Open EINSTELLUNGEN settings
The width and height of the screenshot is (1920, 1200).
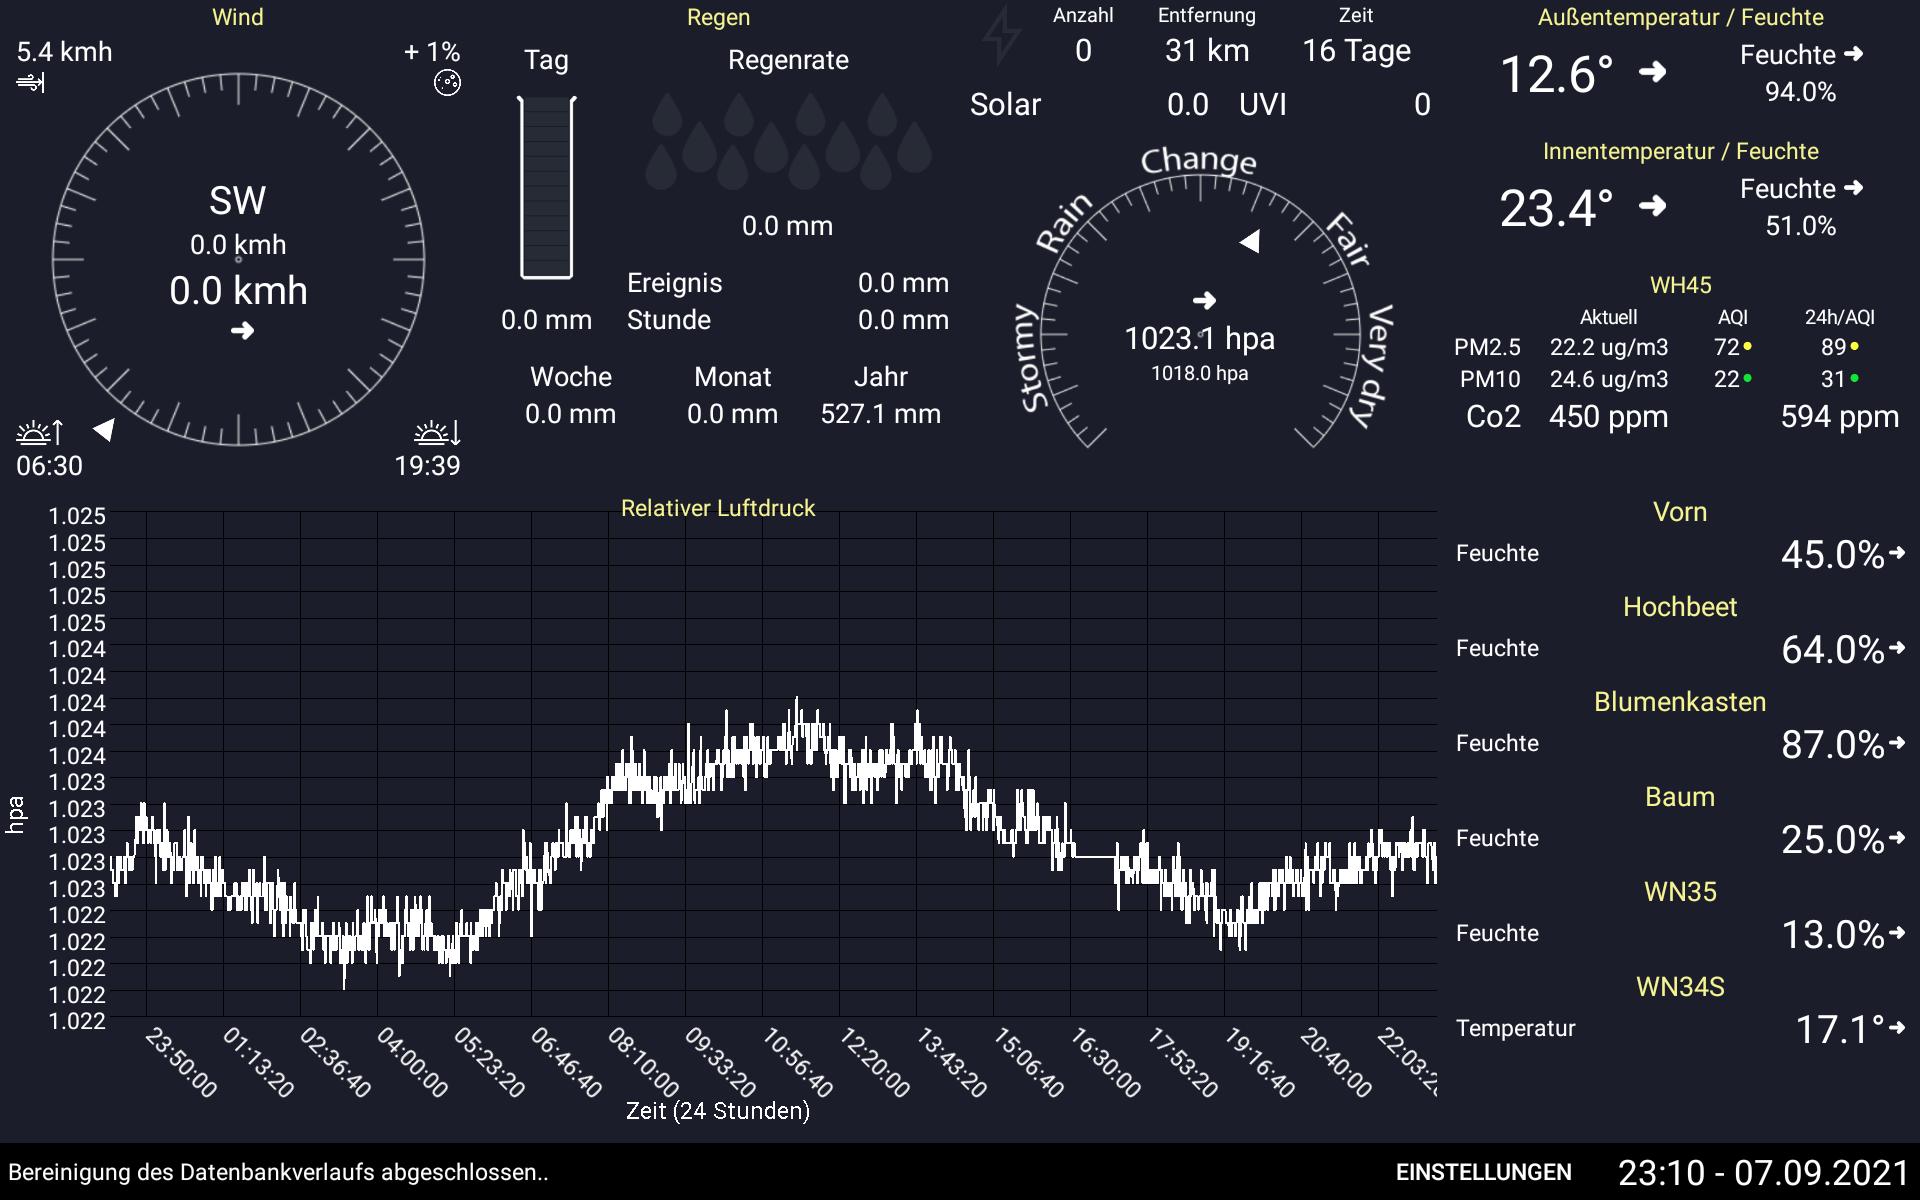[1483, 1172]
